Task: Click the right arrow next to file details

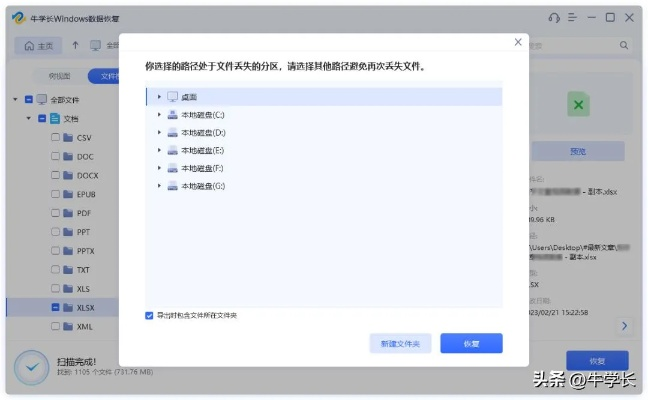Action: tap(623, 326)
